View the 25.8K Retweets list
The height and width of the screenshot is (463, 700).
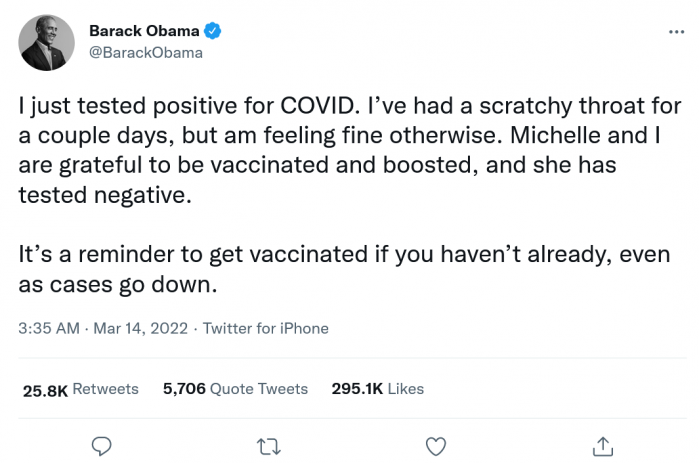point(81,389)
